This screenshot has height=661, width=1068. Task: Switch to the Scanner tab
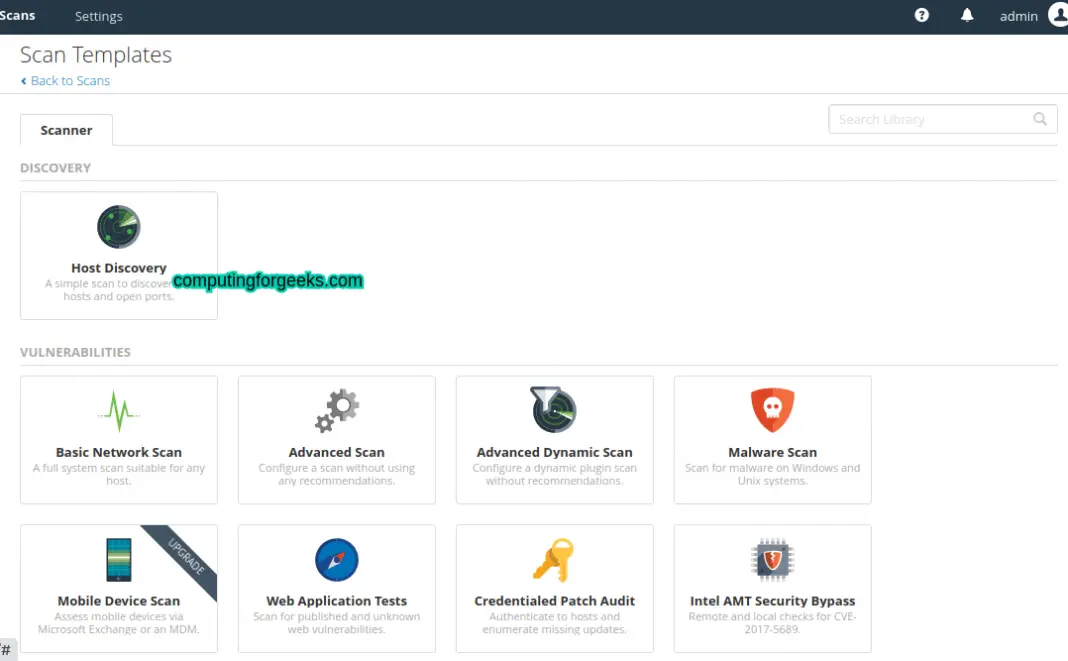coord(66,129)
